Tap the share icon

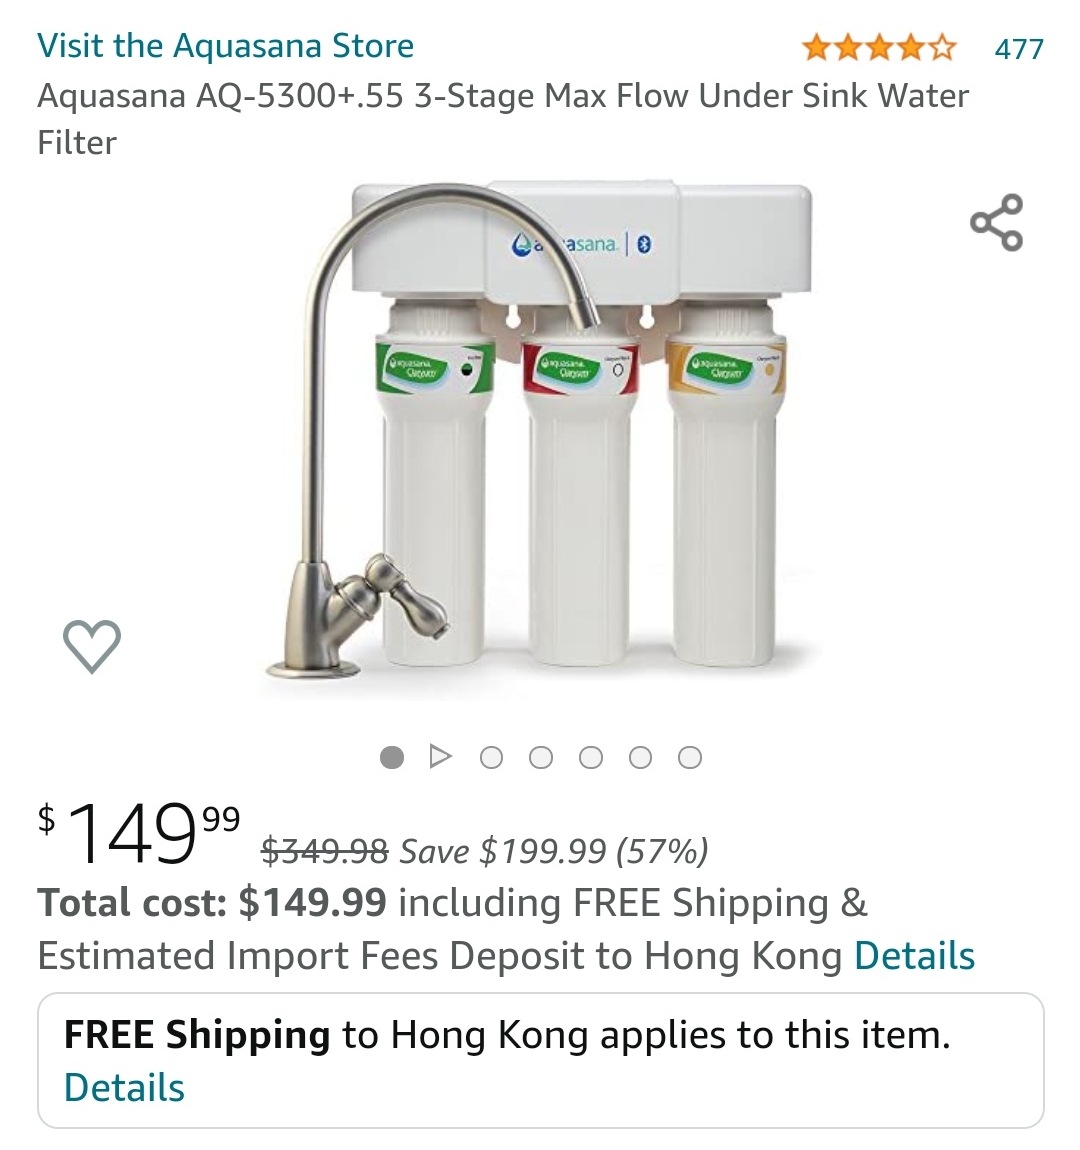click(x=996, y=222)
